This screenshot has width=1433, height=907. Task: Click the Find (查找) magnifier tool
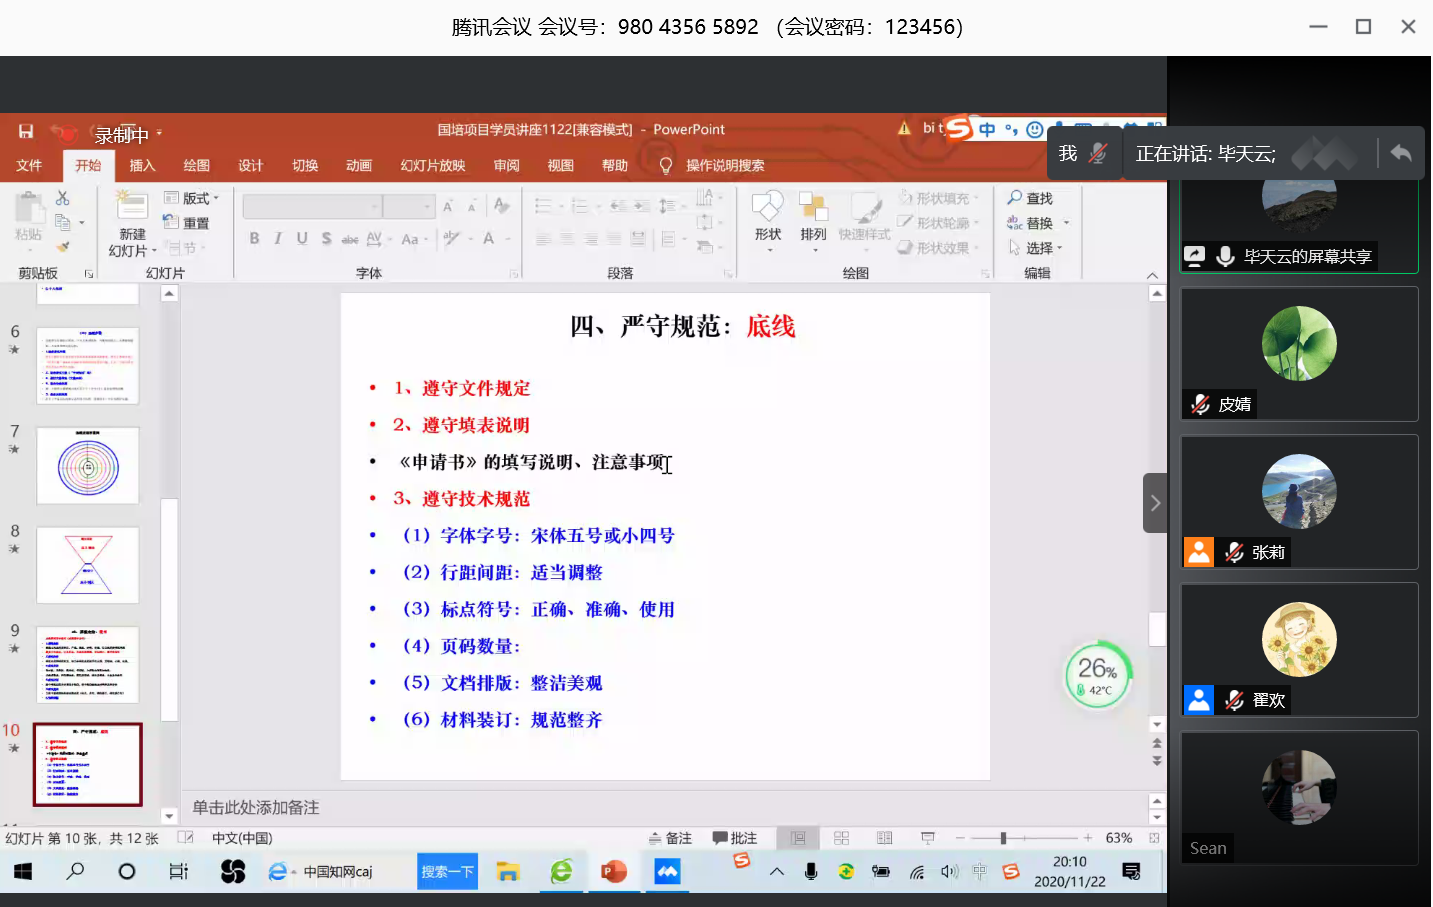[1030, 198]
